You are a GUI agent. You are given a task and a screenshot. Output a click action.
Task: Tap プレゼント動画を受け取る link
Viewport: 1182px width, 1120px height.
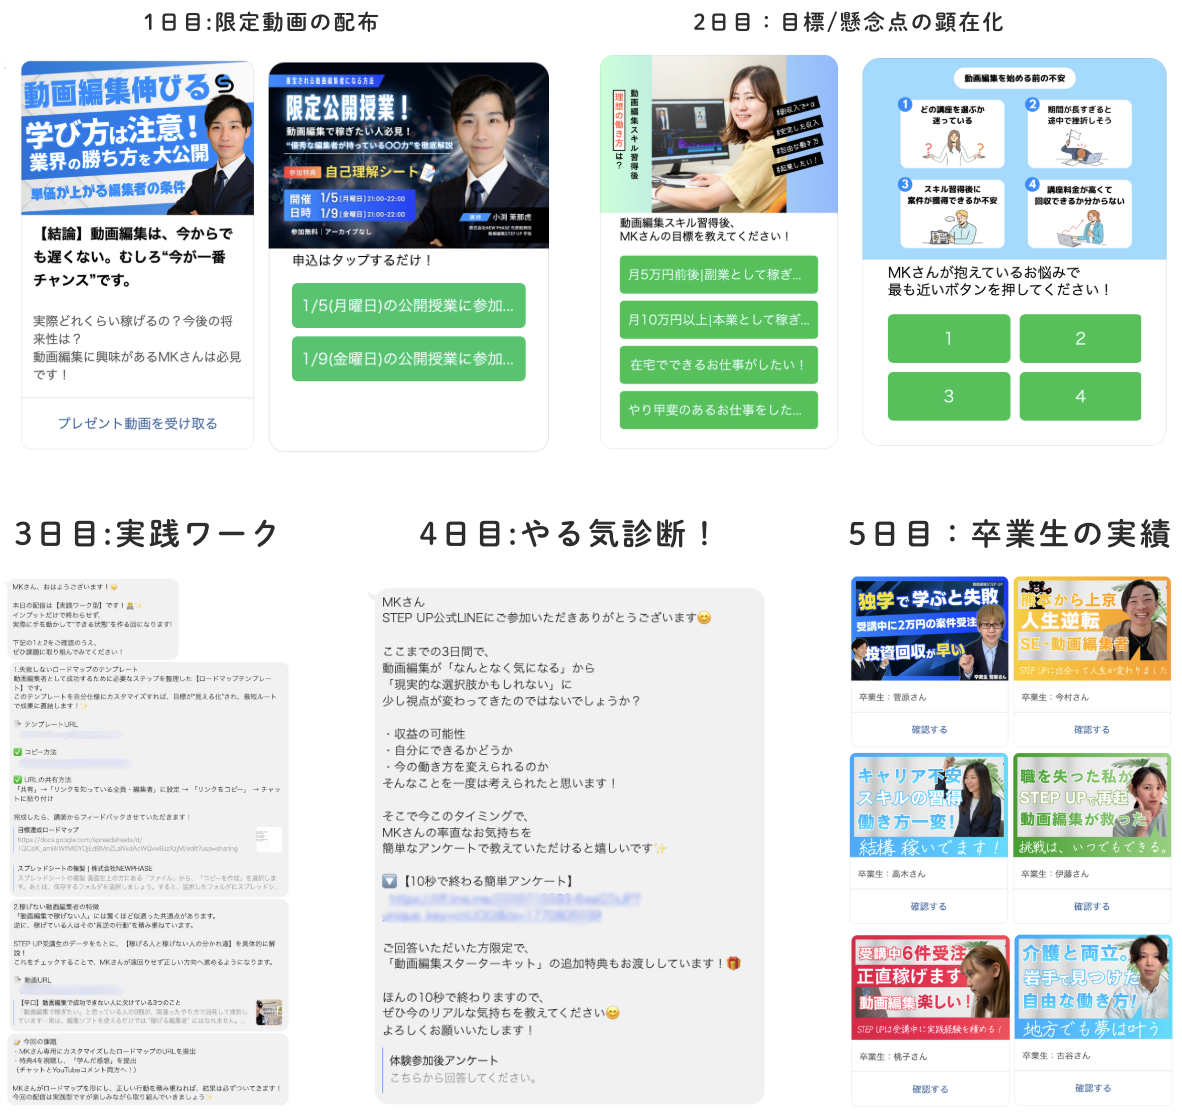137,423
